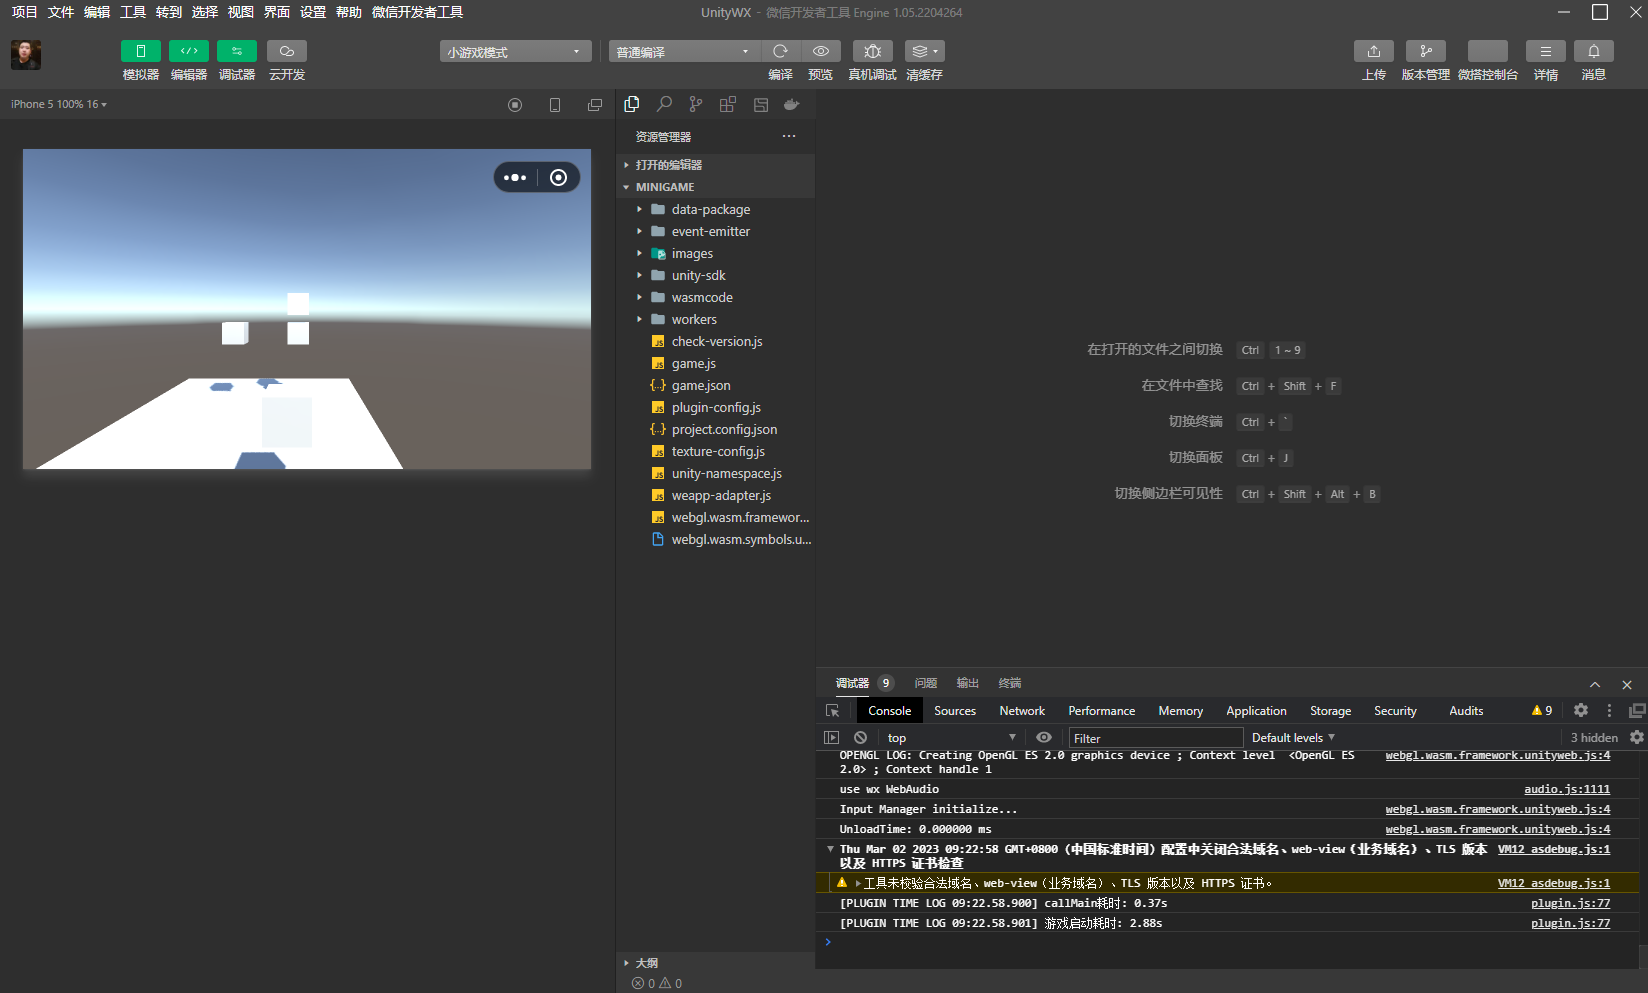Open the search icon in editor sidebar
The height and width of the screenshot is (993, 1648).
pyautogui.click(x=664, y=104)
